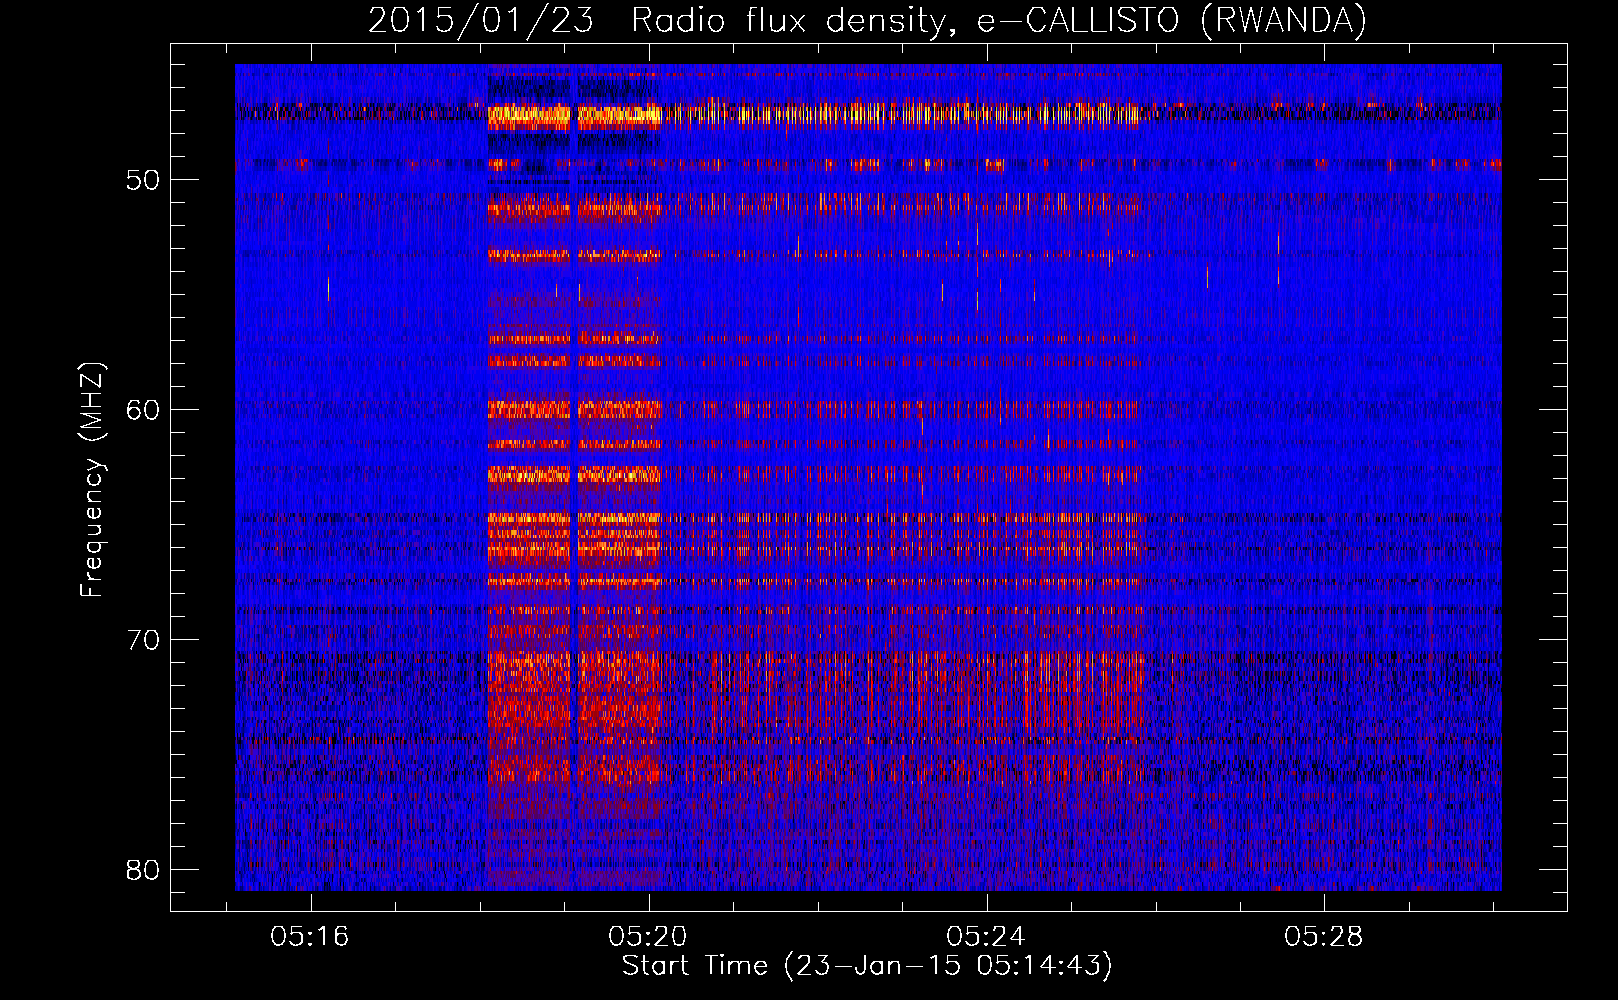
Task: Click the '05:16' time tick label
Action: click(310, 937)
